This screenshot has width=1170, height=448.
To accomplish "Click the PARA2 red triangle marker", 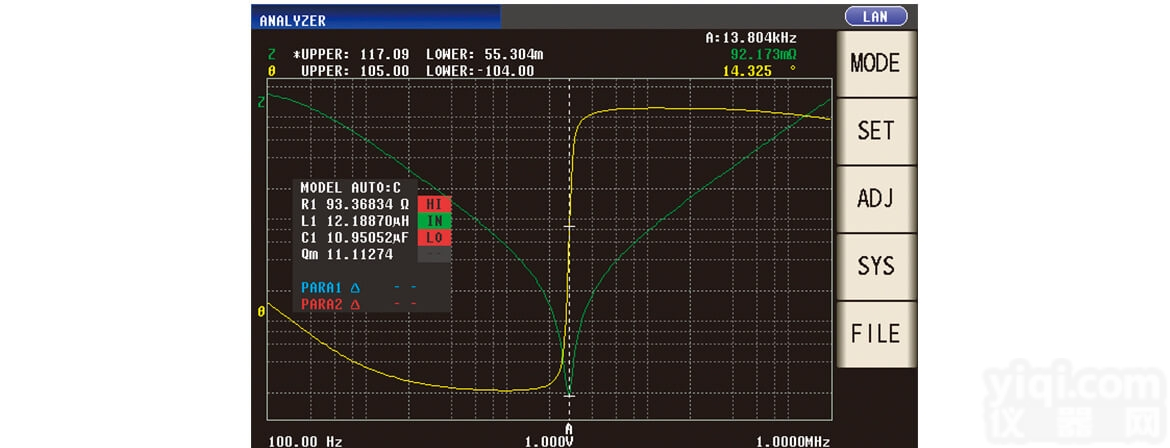I will (355, 304).
